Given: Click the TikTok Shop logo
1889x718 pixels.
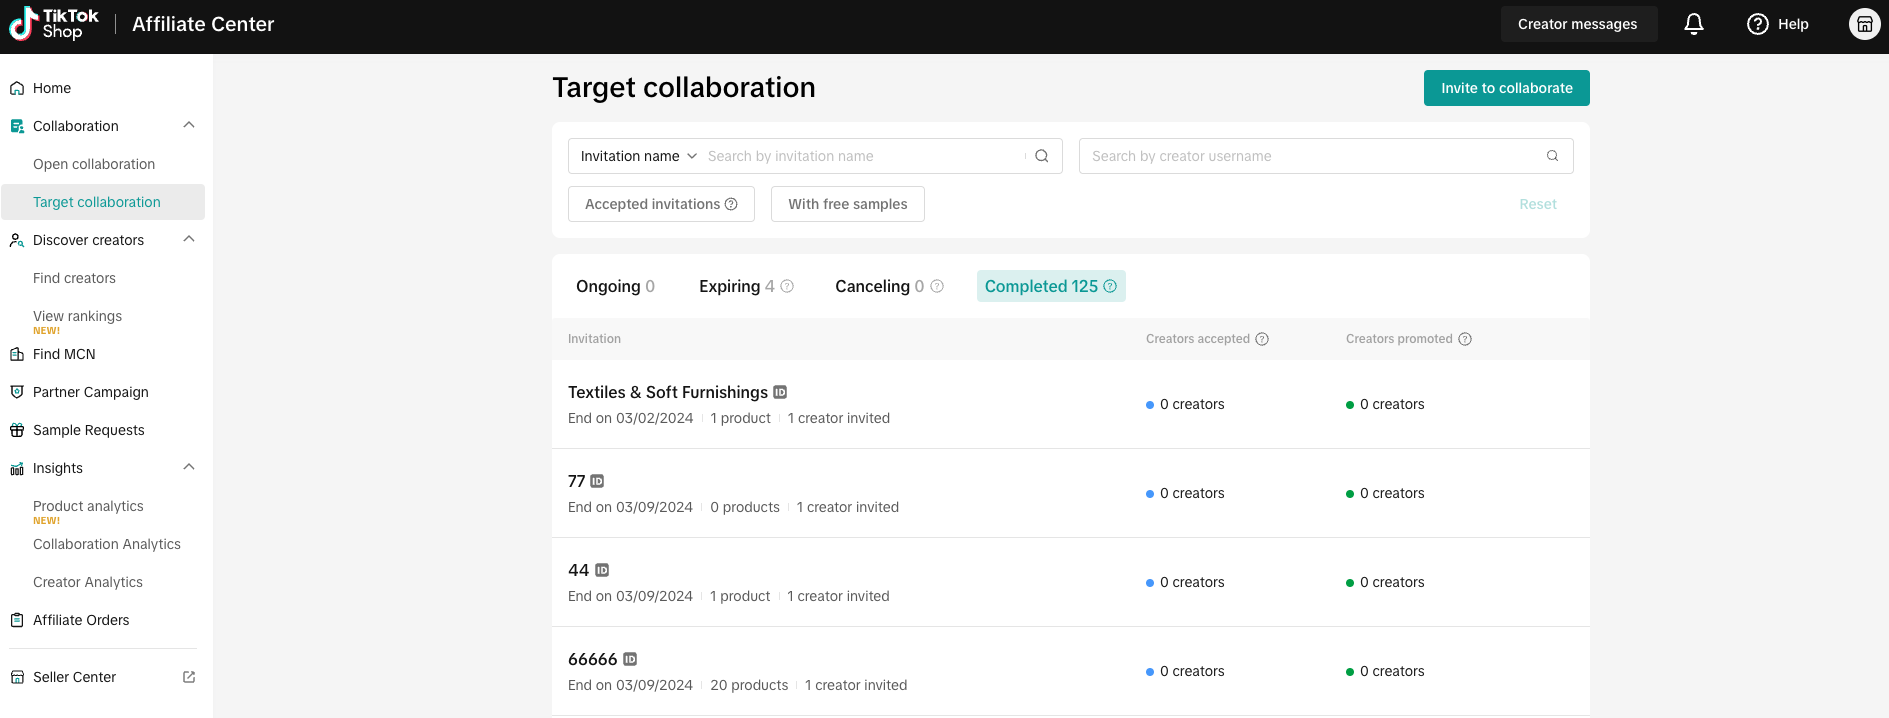Looking at the screenshot, I should (54, 24).
